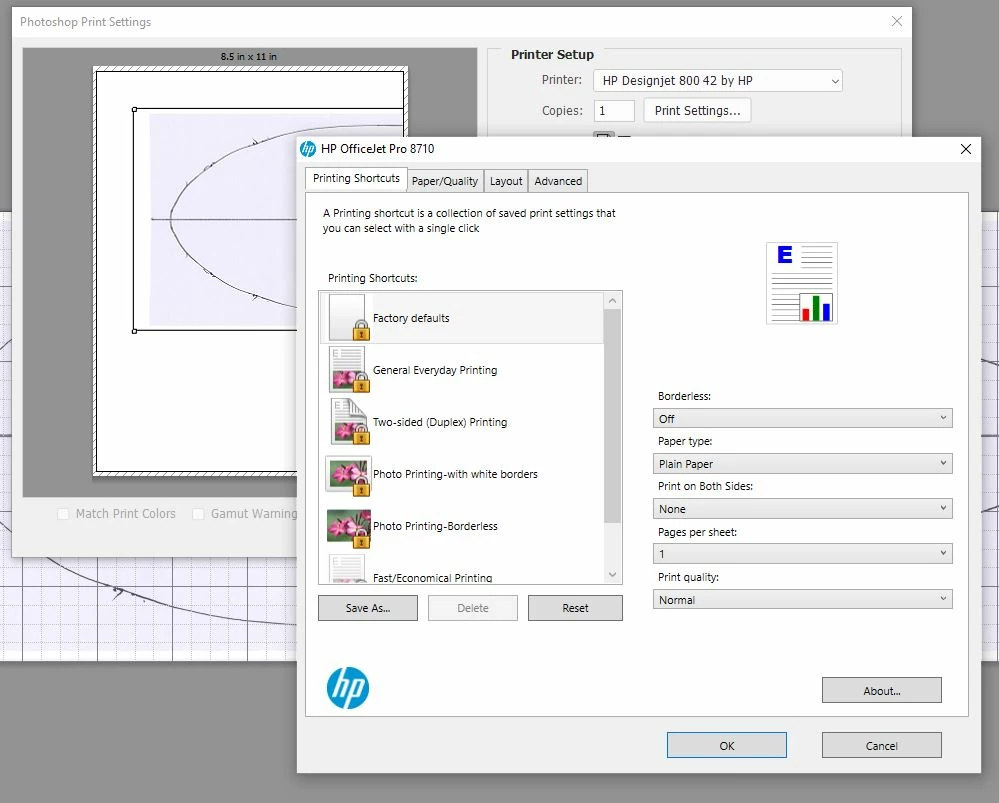This screenshot has height=803, width=999.
Task: Switch to the Paper/Quality tab
Action: pyautogui.click(x=445, y=181)
